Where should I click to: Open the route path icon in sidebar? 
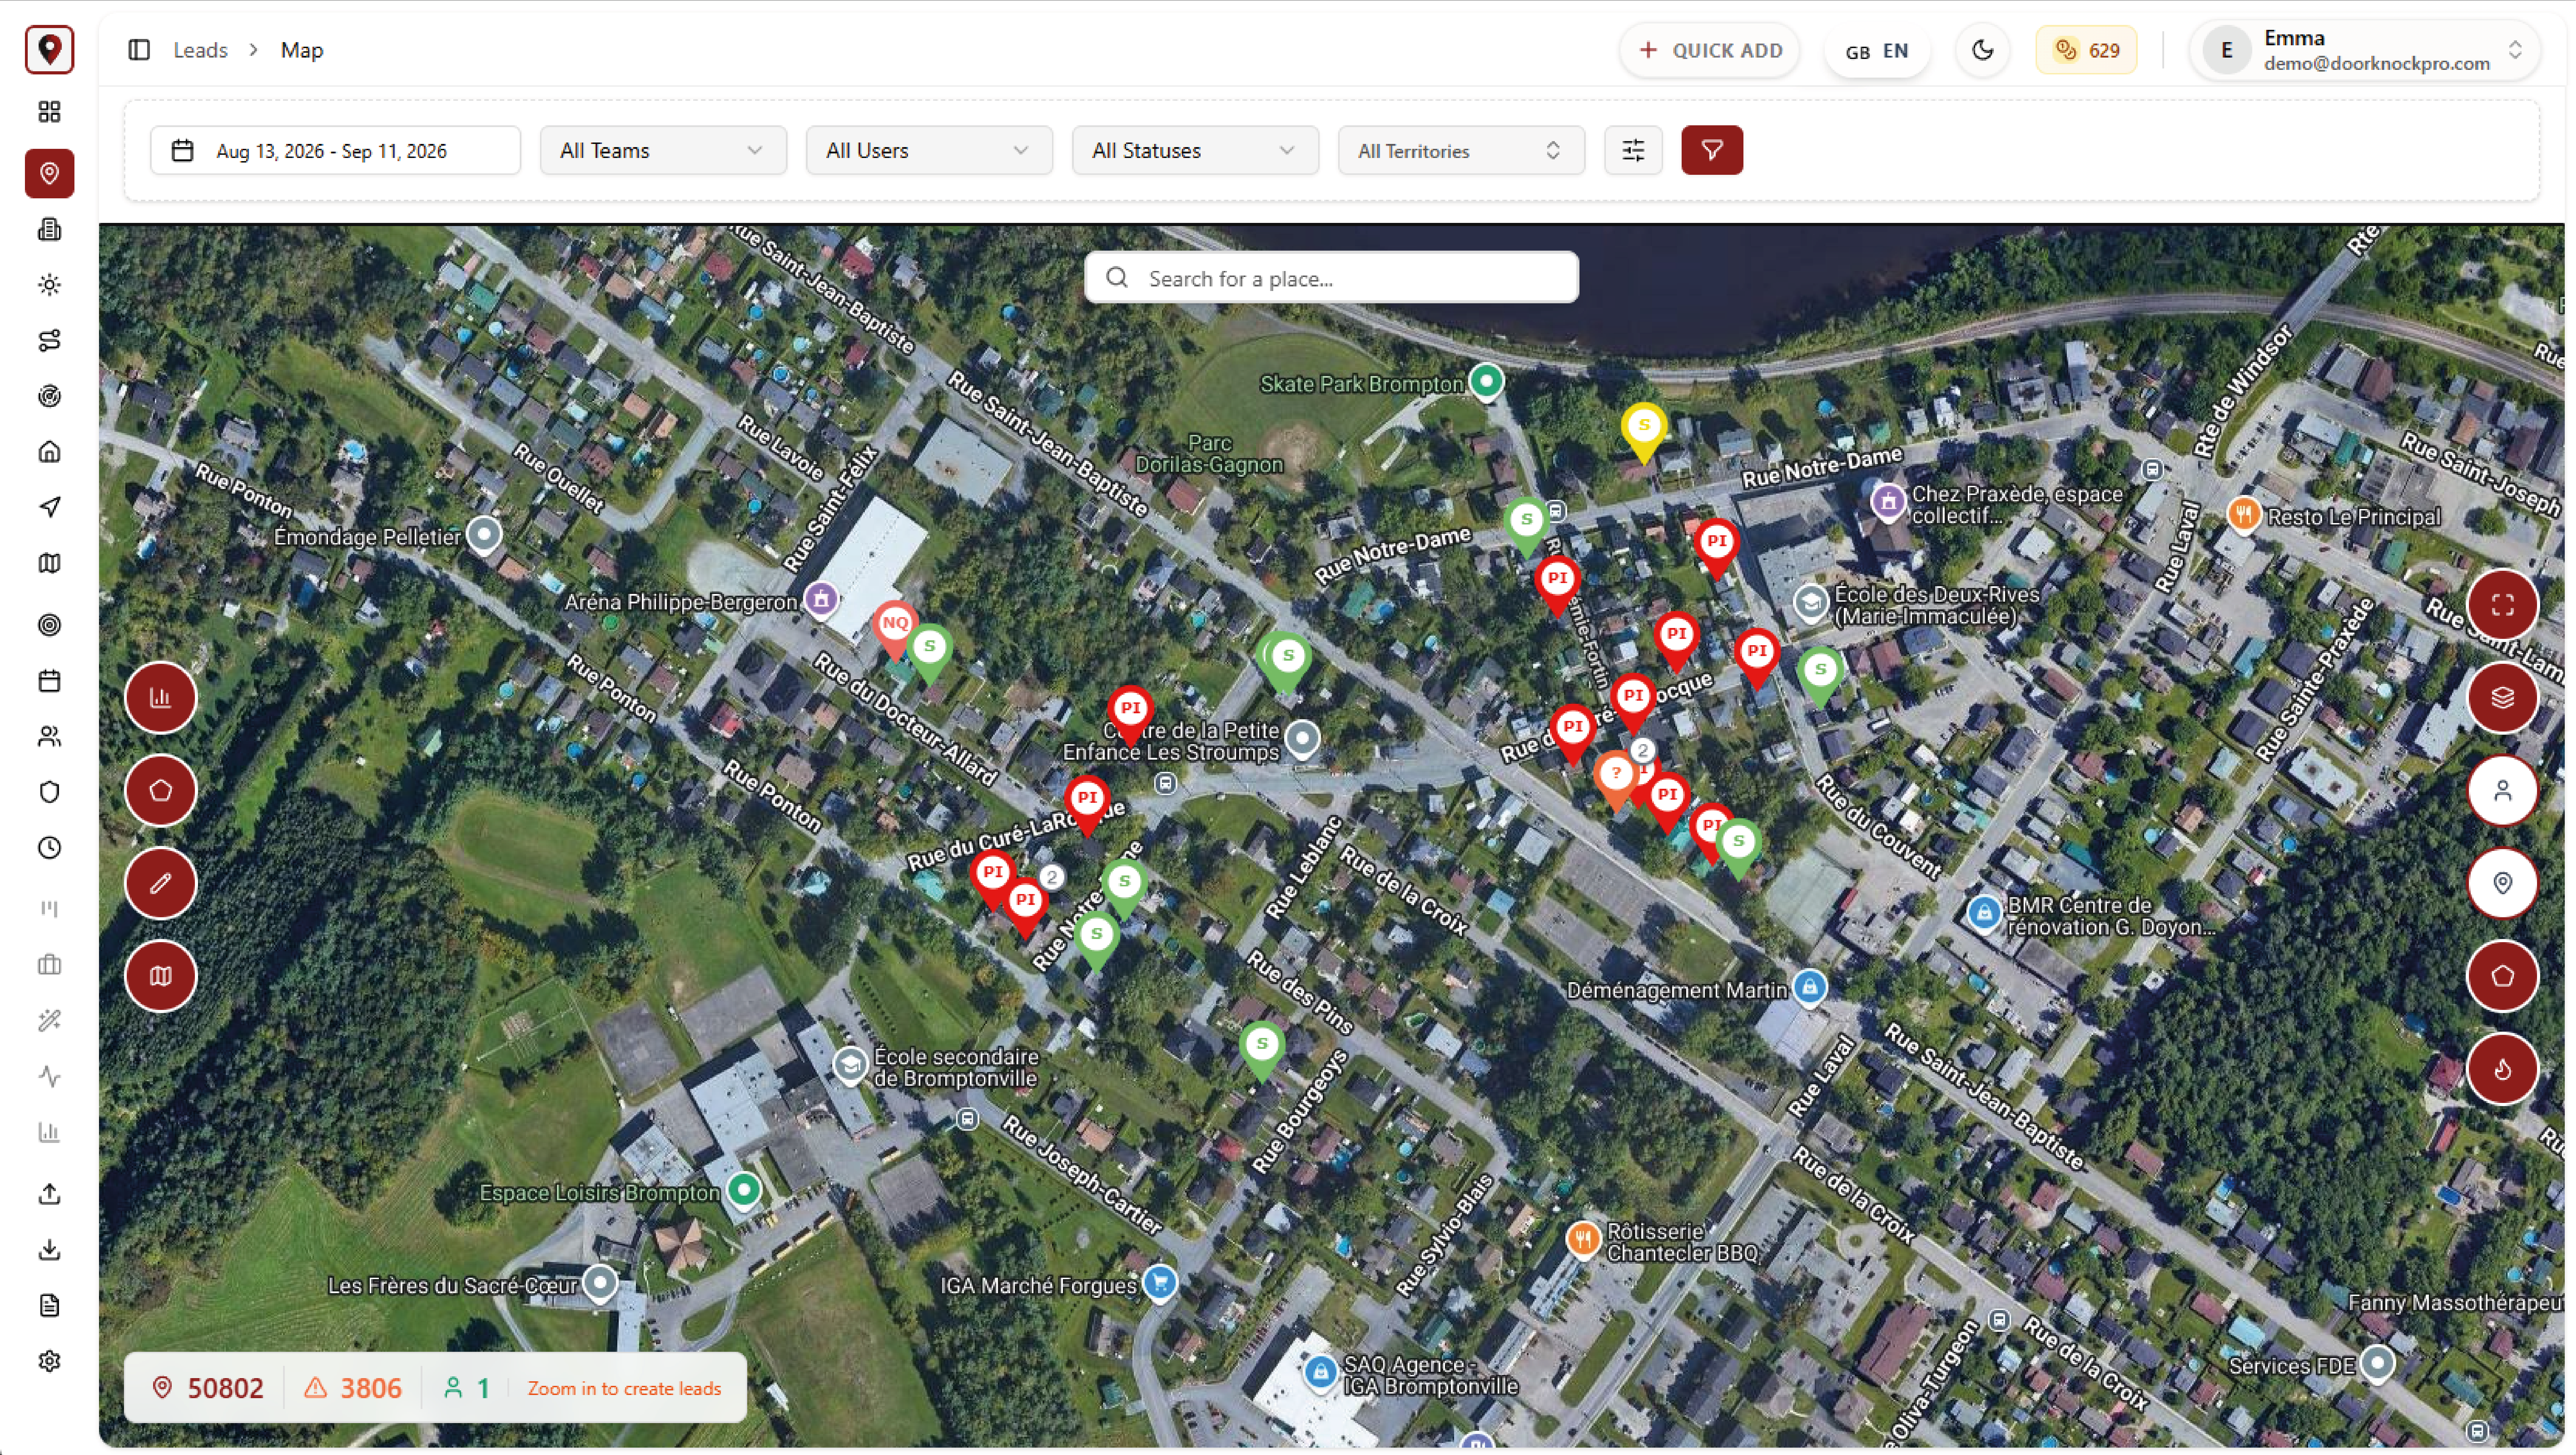point(49,341)
